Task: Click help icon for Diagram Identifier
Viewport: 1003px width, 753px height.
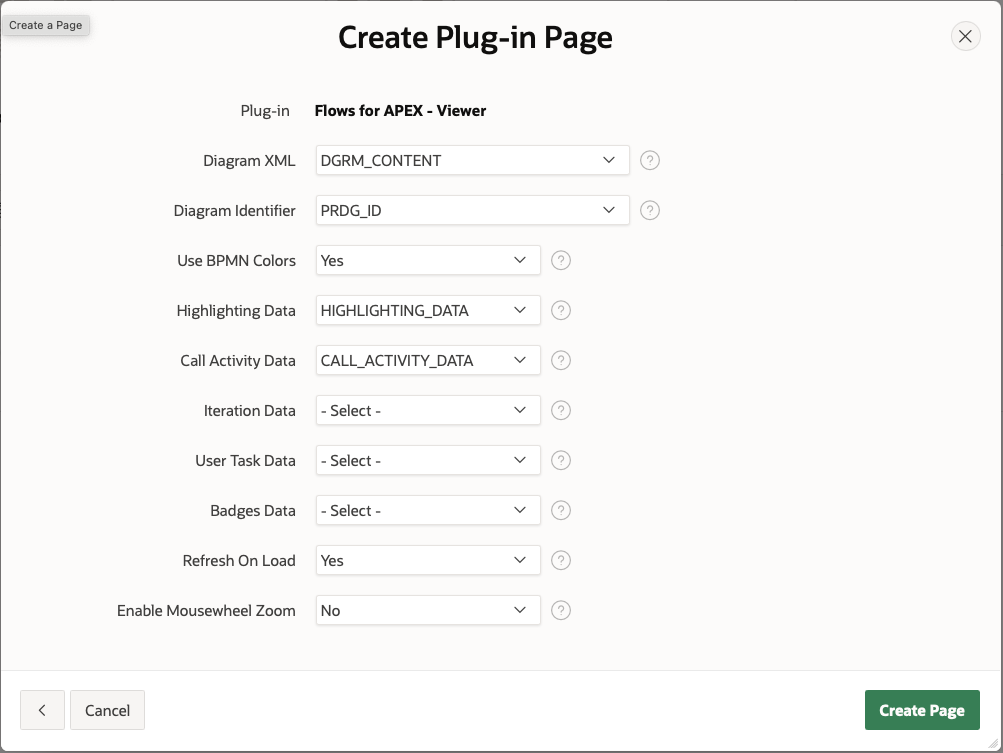Action: tap(650, 210)
